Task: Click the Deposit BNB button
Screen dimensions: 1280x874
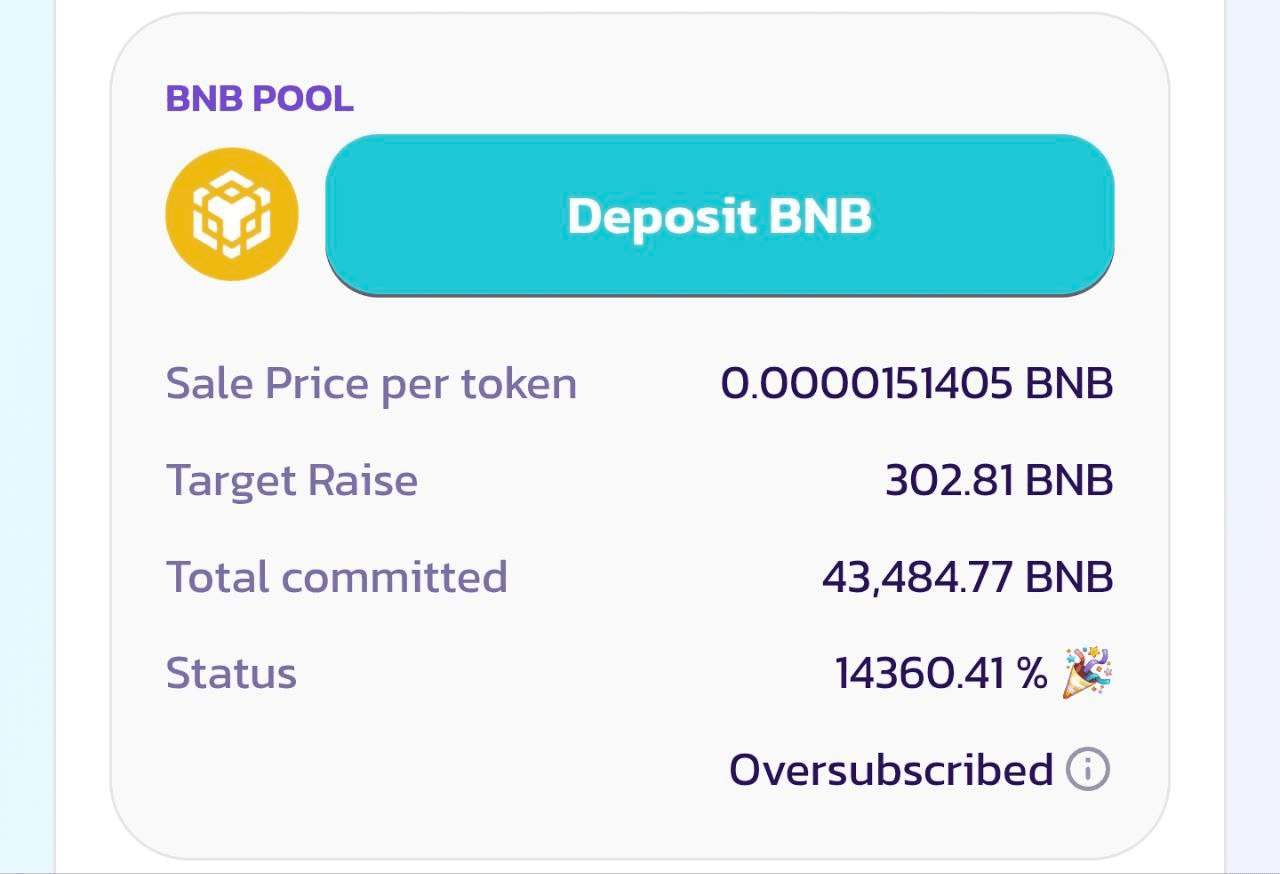Action: 719,215
